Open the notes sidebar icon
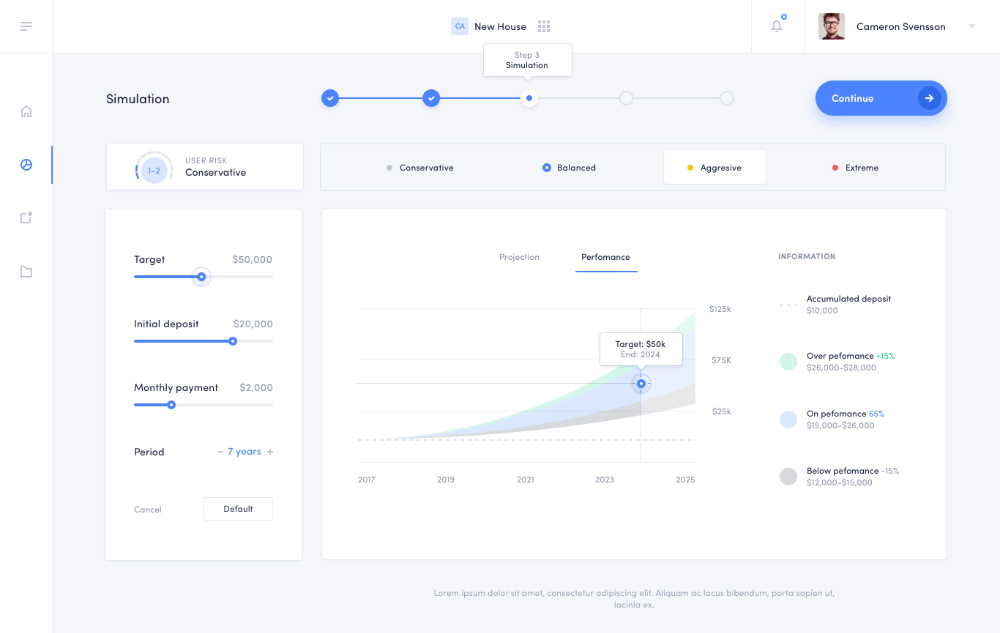 26,217
